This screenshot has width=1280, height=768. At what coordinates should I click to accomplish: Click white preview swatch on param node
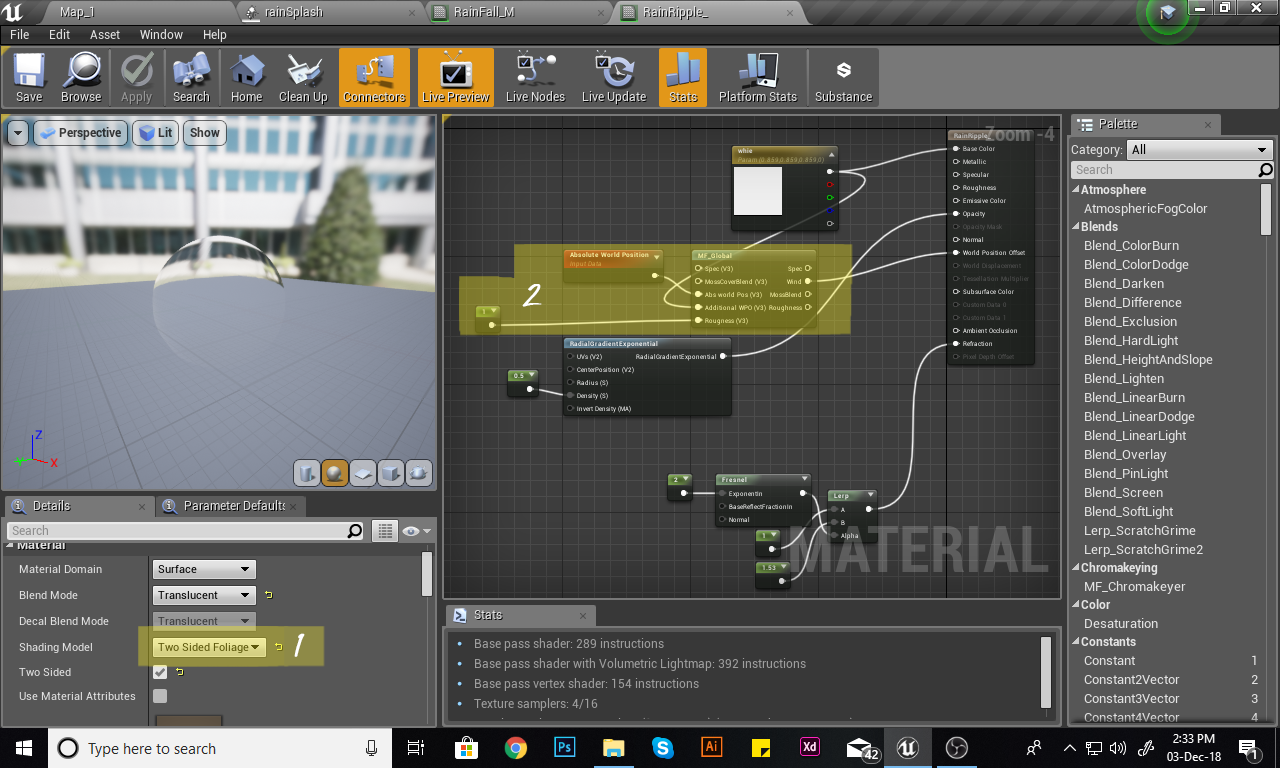[x=757, y=191]
